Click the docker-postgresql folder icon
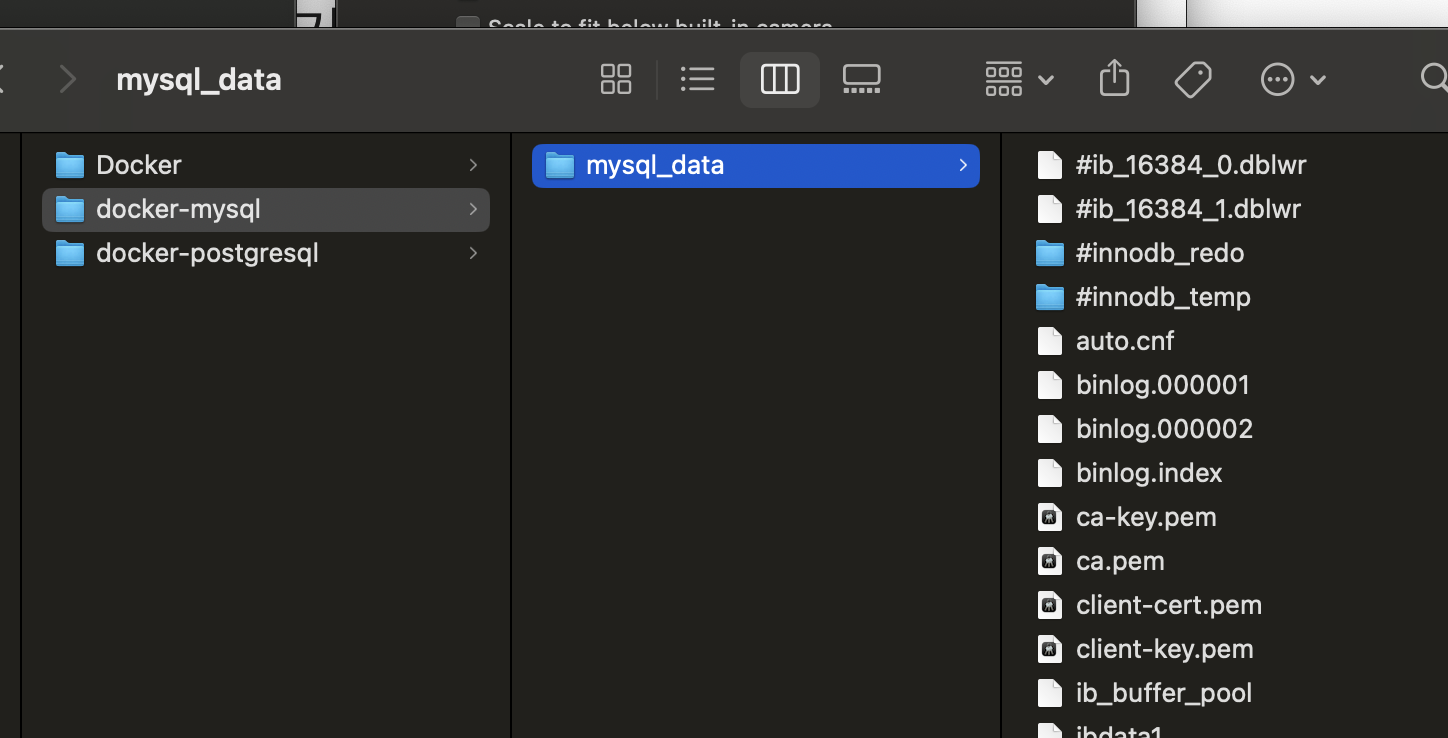1448x738 pixels. 69,253
